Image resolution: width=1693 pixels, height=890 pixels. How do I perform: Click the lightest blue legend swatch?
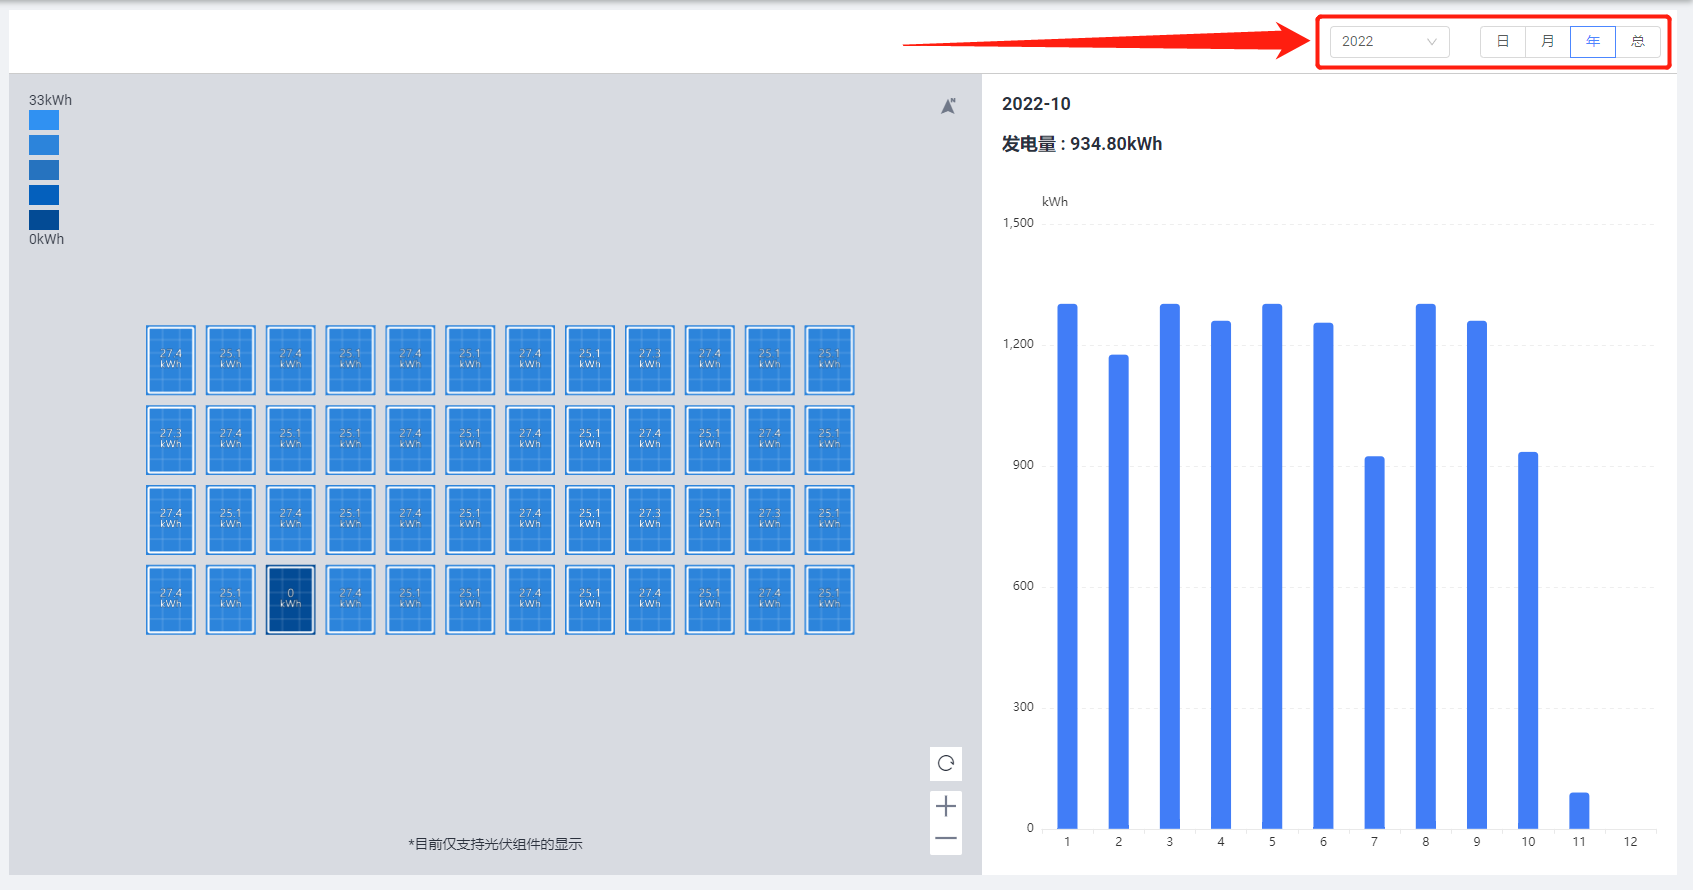44,120
